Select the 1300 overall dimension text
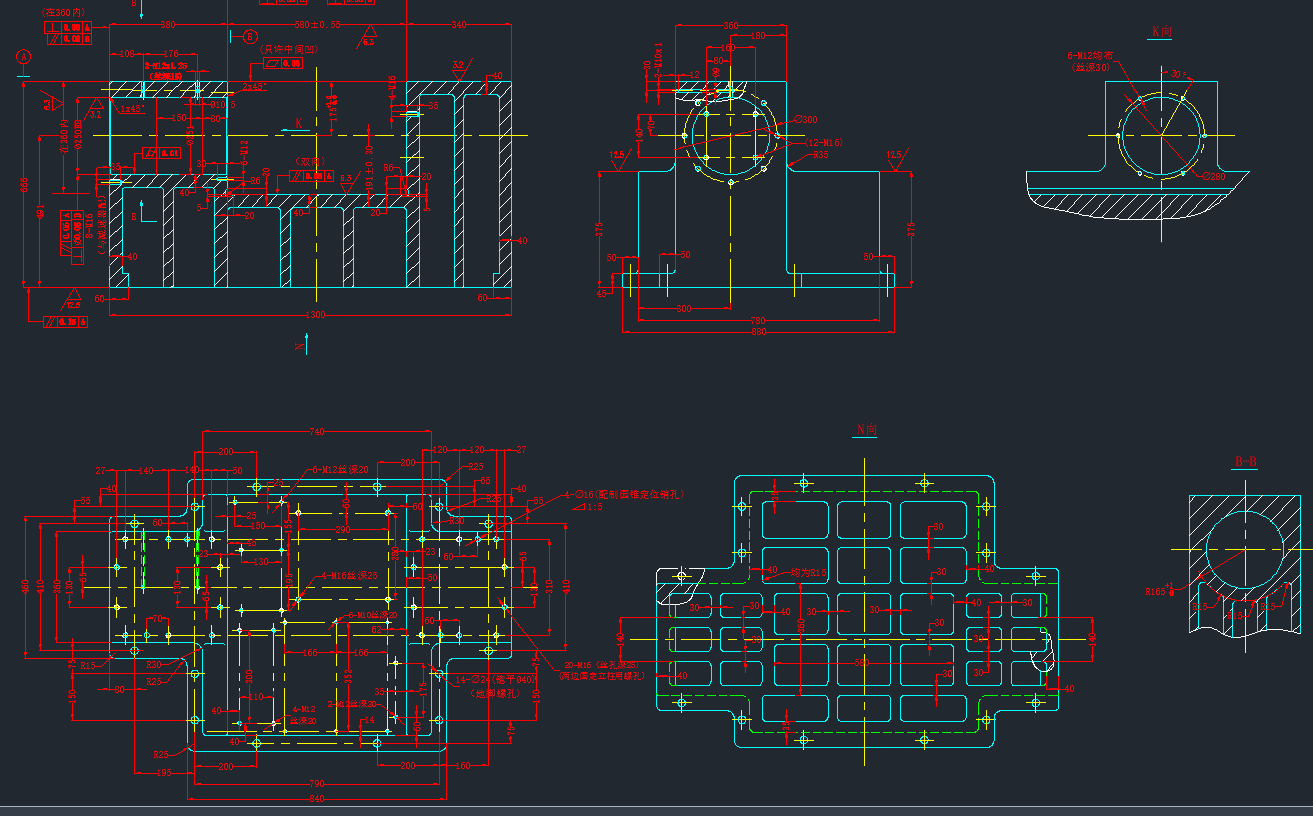This screenshot has width=1313, height=816. (x=315, y=313)
